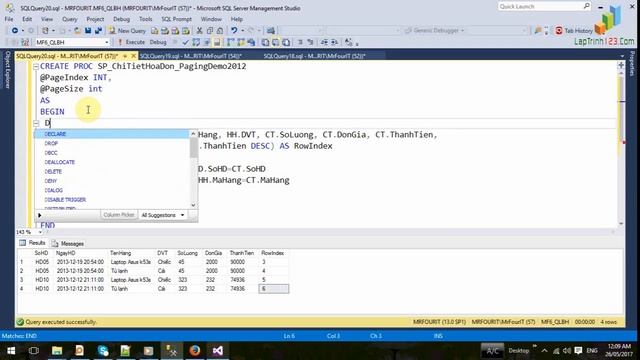Toggle the include actual execution plan icon
Image resolution: width=640 pixels, height=360 pixels.
[230, 42]
